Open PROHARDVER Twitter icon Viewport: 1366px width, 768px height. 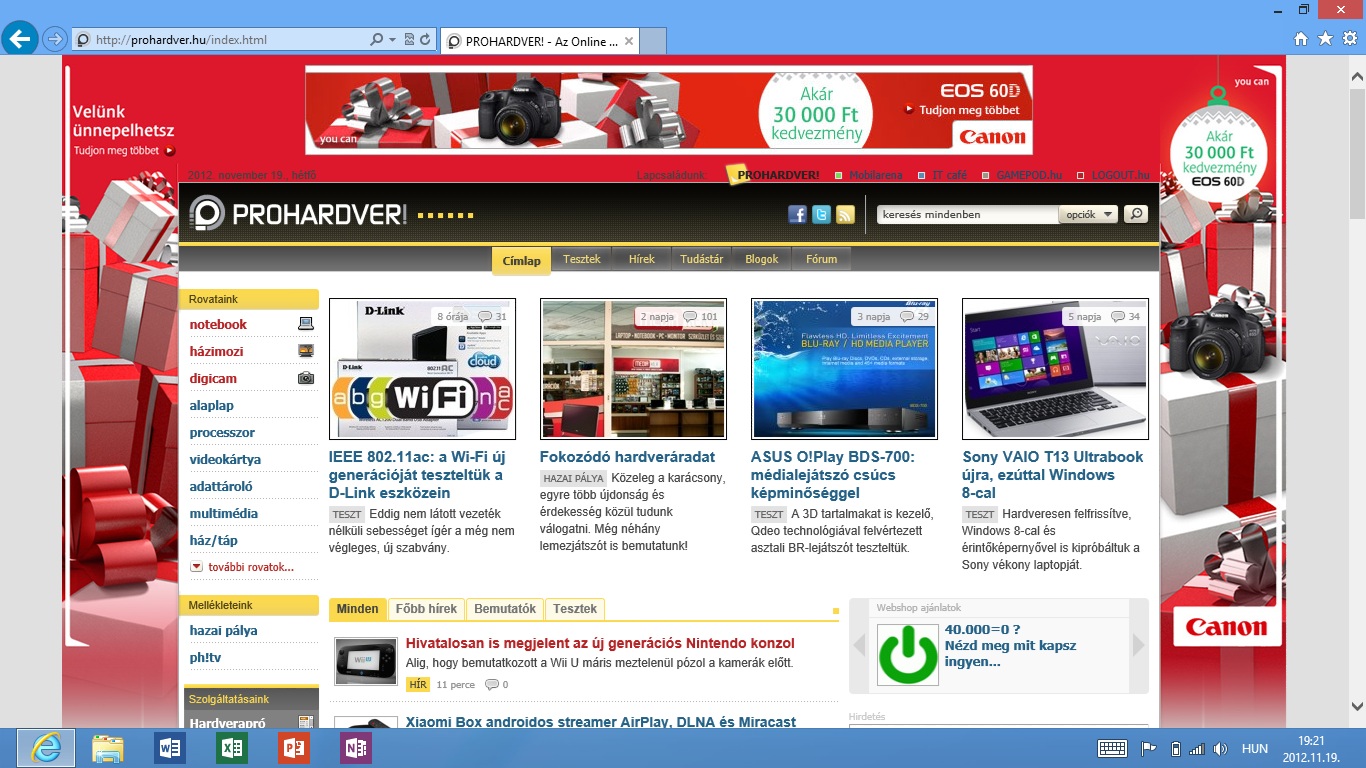(821, 214)
